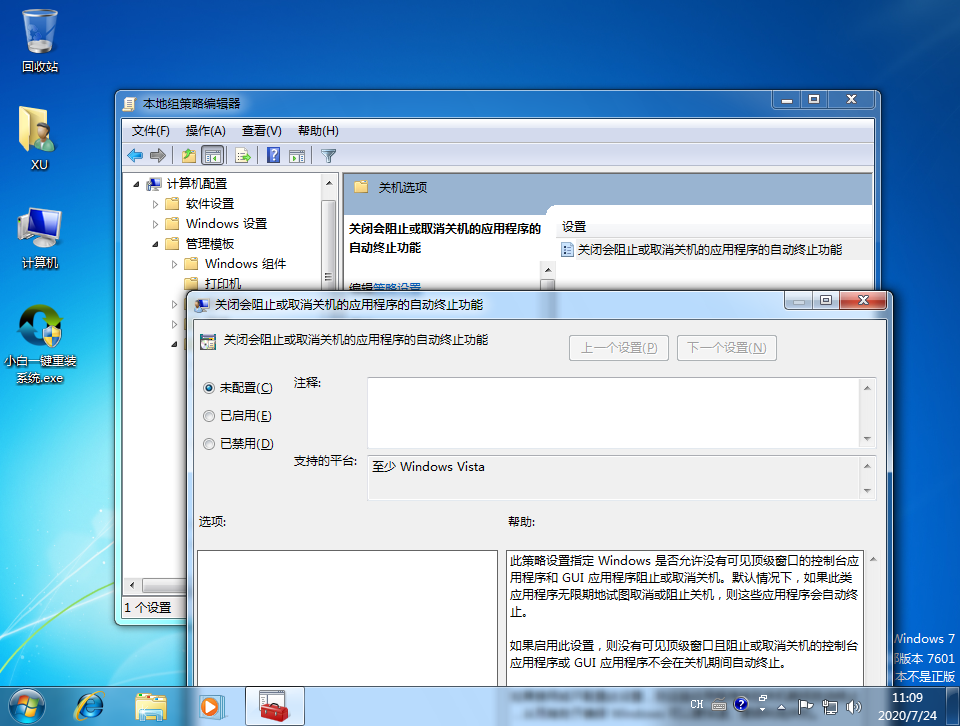This screenshot has height=726, width=960.
Task: Click the Back arrow in the policy editor toolbar
Action: pos(135,155)
